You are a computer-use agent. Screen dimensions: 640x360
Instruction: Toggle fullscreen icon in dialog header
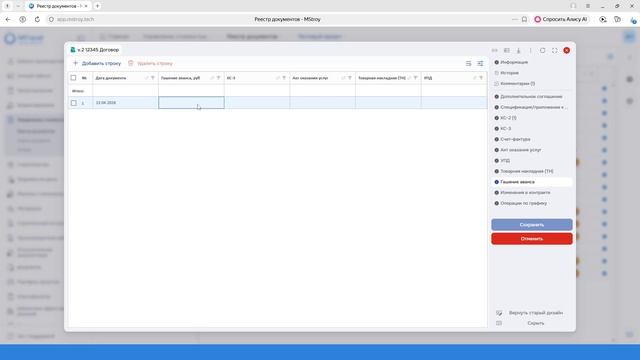tap(554, 50)
